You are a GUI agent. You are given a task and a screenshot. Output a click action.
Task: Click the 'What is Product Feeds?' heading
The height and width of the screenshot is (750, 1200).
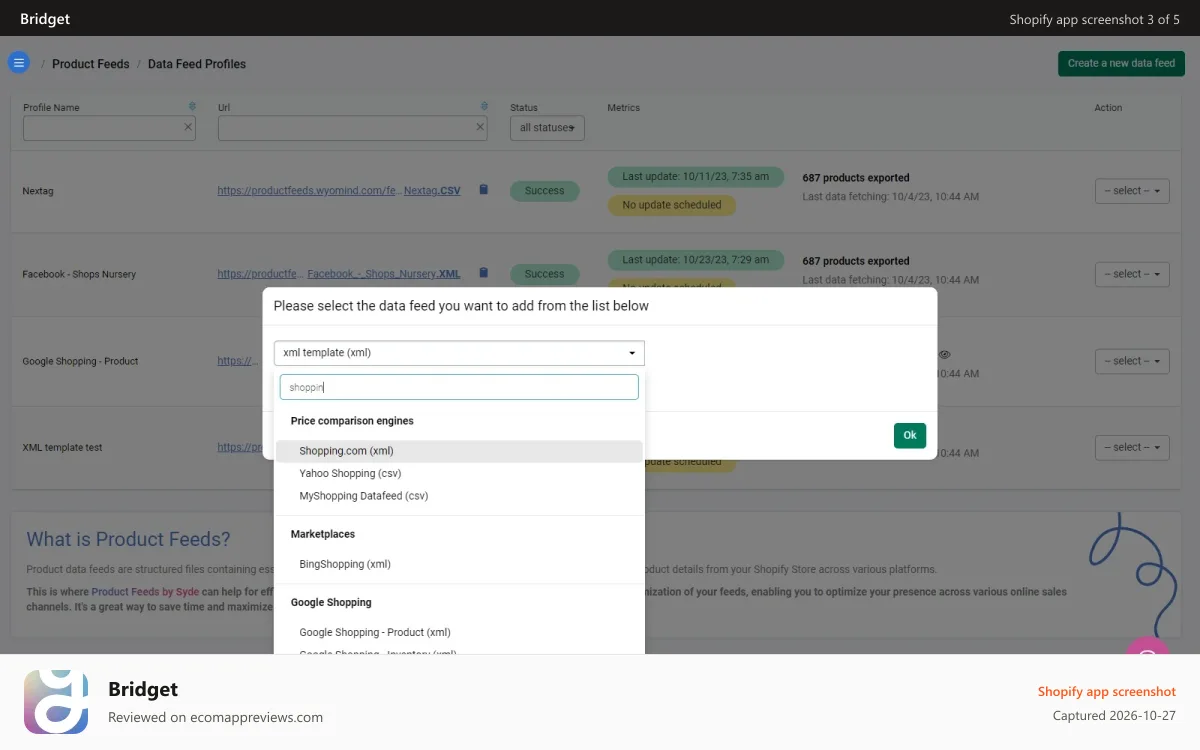click(x=128, y=539)
